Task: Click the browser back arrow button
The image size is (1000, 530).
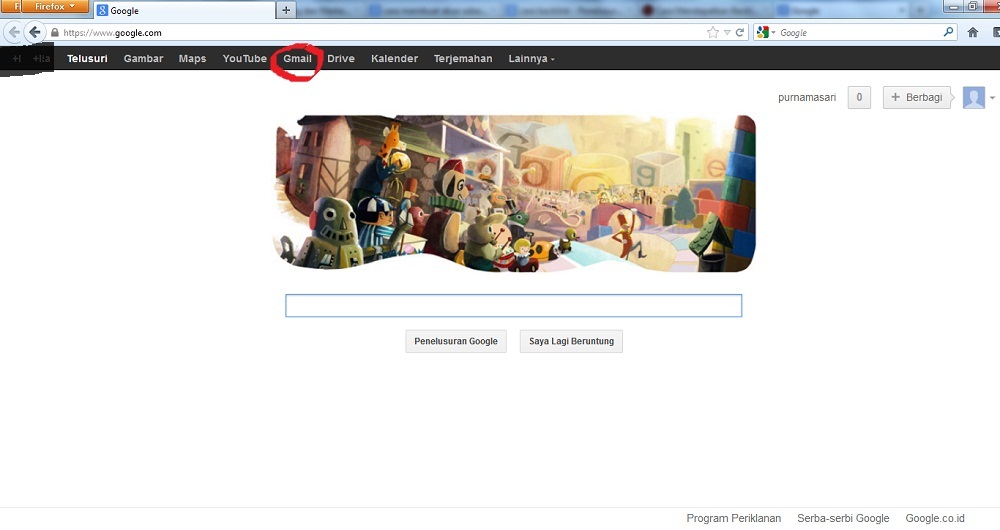Action: click(34, 33)
